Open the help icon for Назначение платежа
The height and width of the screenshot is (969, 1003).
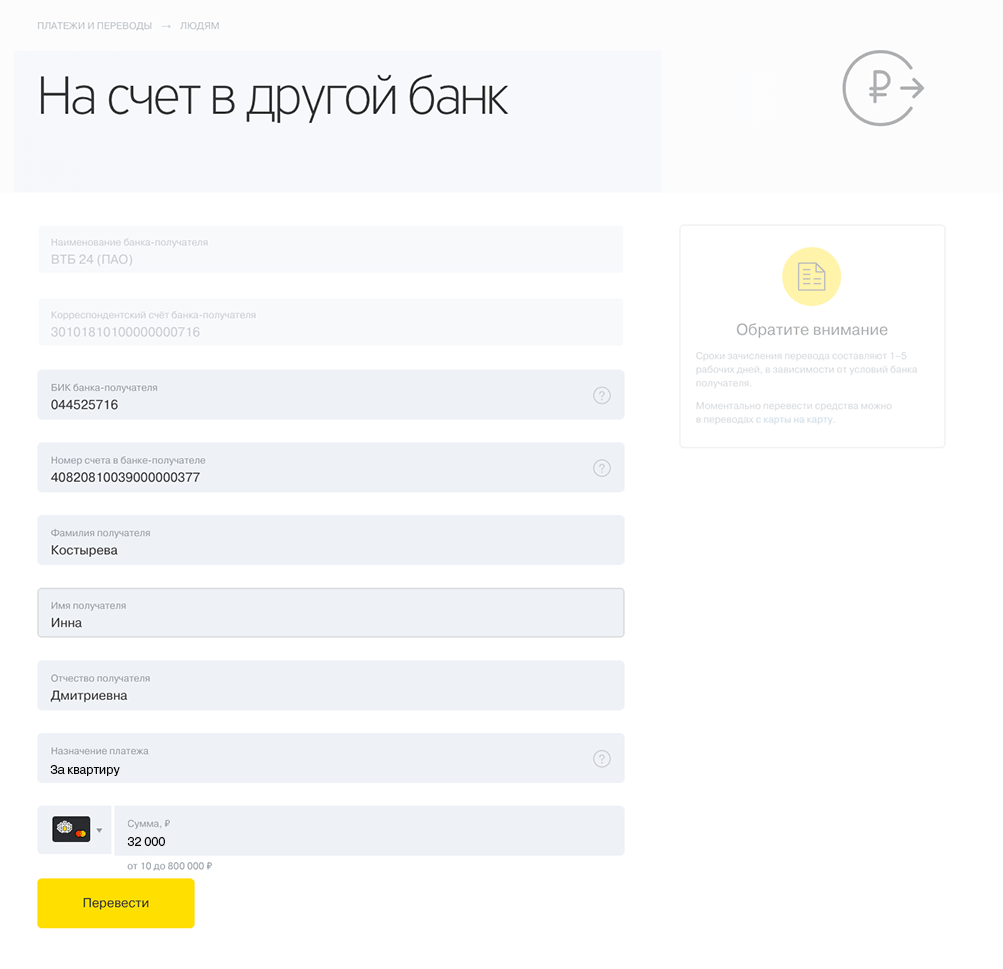point(601,759)
